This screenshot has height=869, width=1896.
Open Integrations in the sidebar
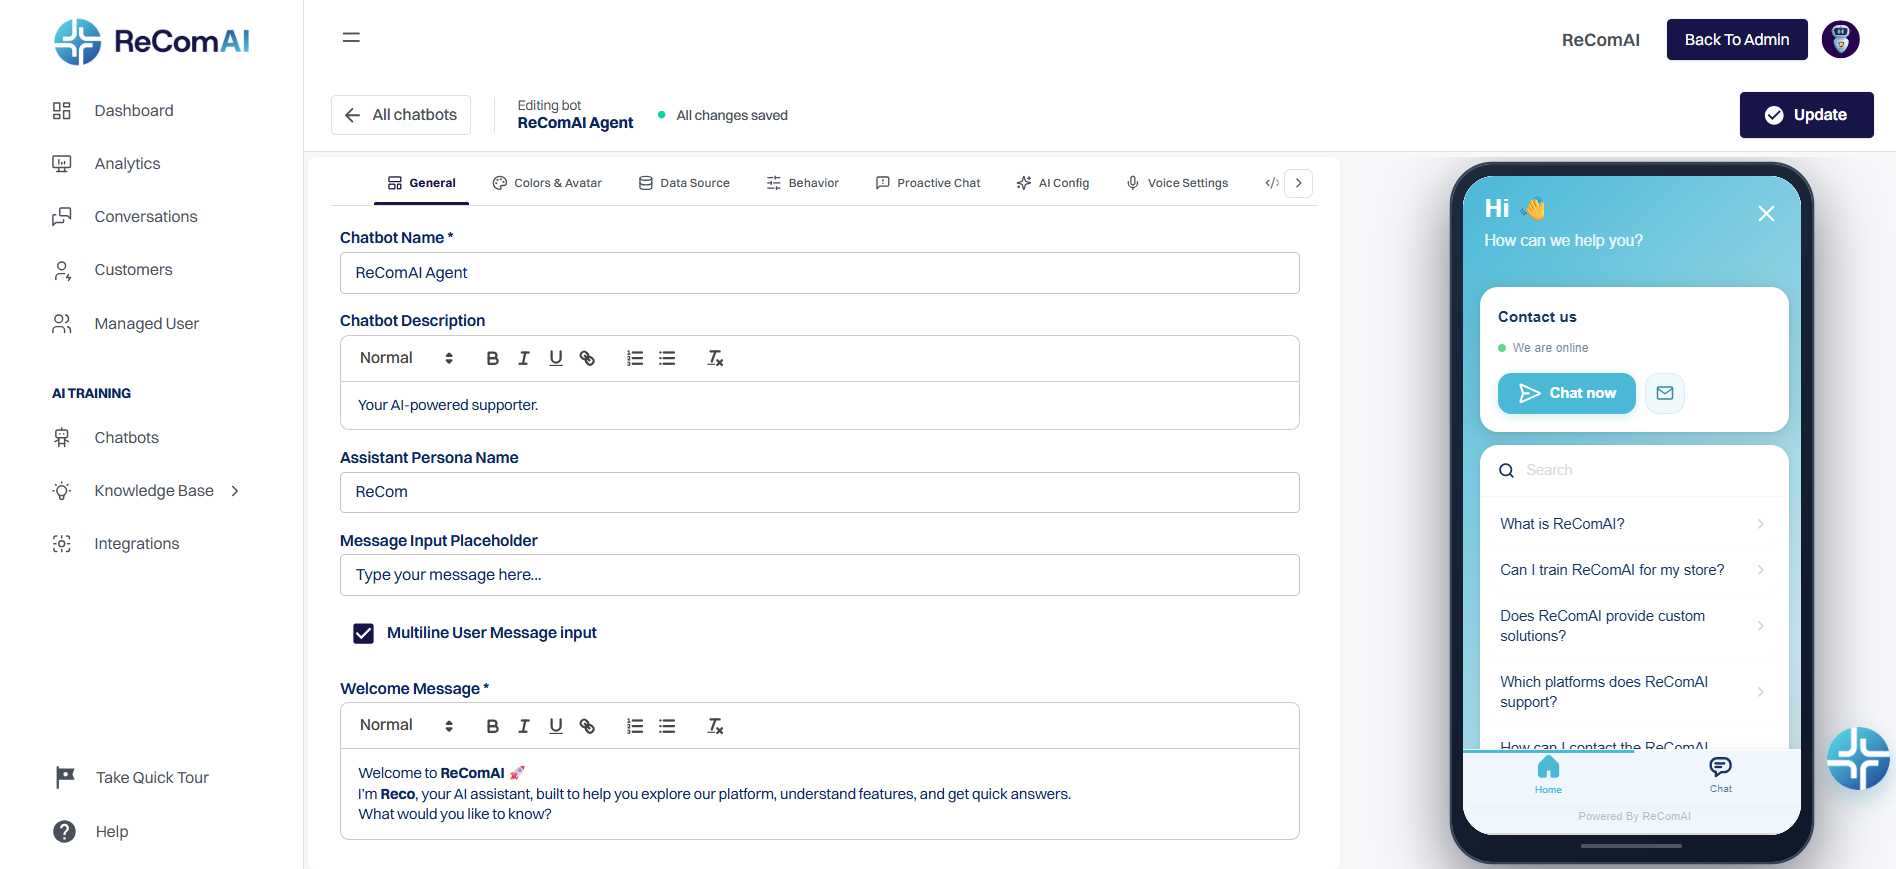pos(116,544)
